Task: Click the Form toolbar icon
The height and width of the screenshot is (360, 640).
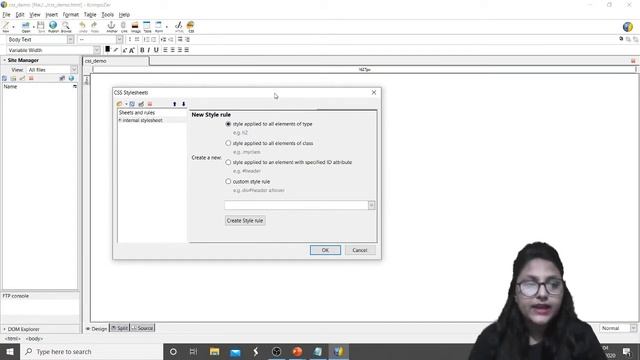Action: (x=159, y=26)
